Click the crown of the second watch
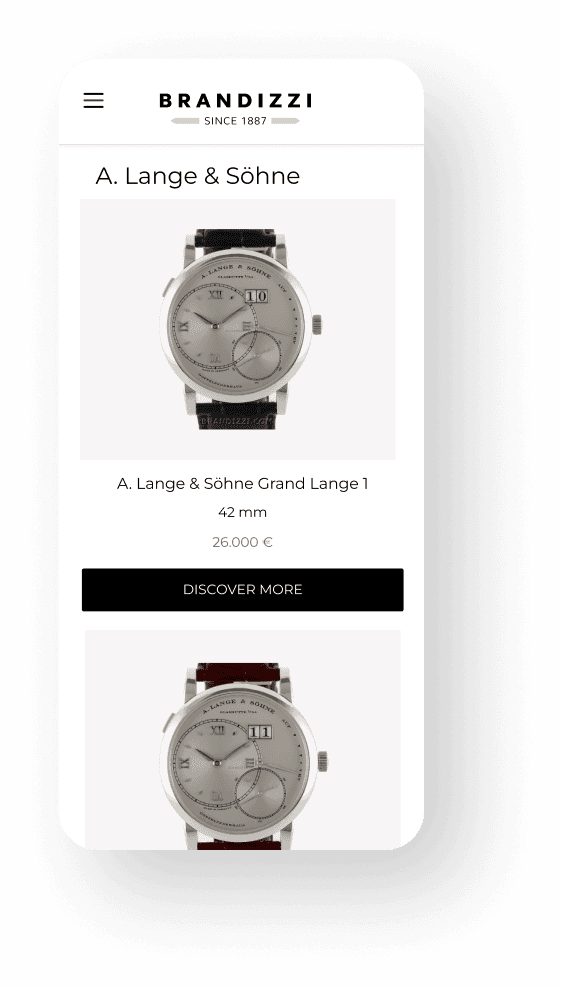This screenshot has width=561, height=987. pos(322,760)
